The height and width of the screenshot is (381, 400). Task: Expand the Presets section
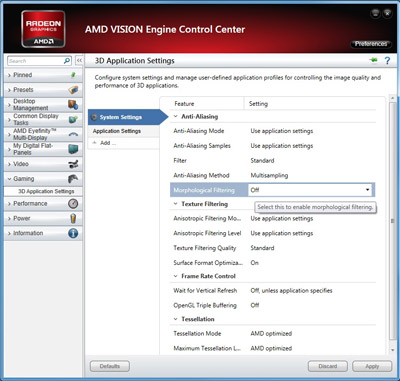[x=9, y=90]
